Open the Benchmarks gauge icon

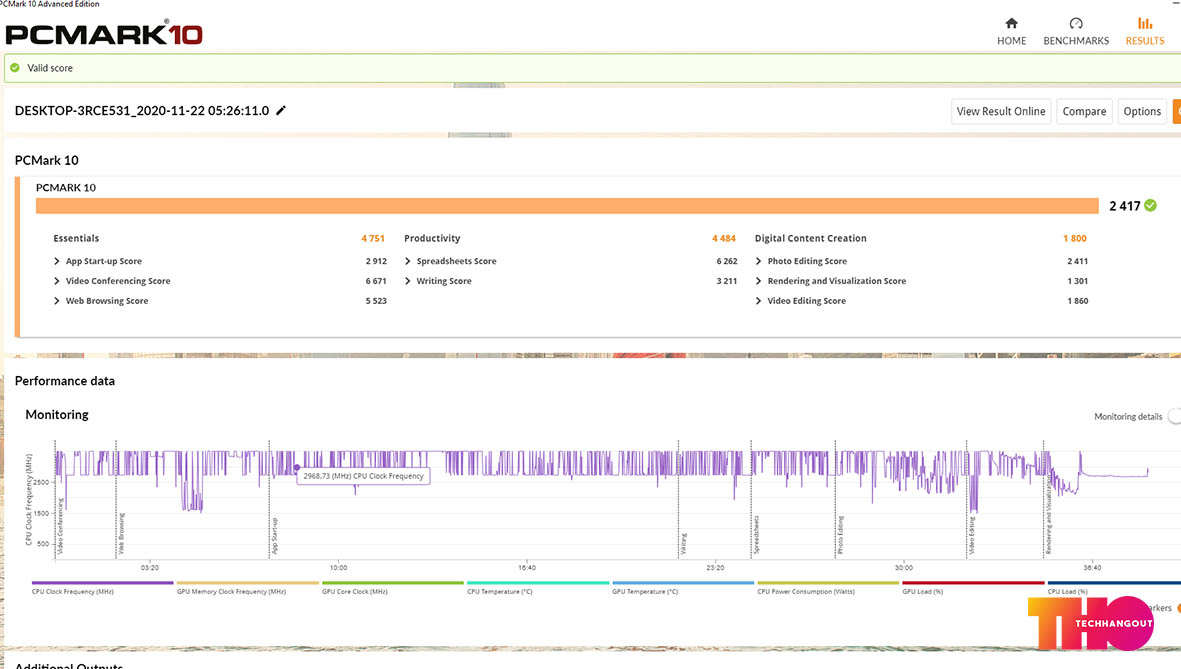1076,23
